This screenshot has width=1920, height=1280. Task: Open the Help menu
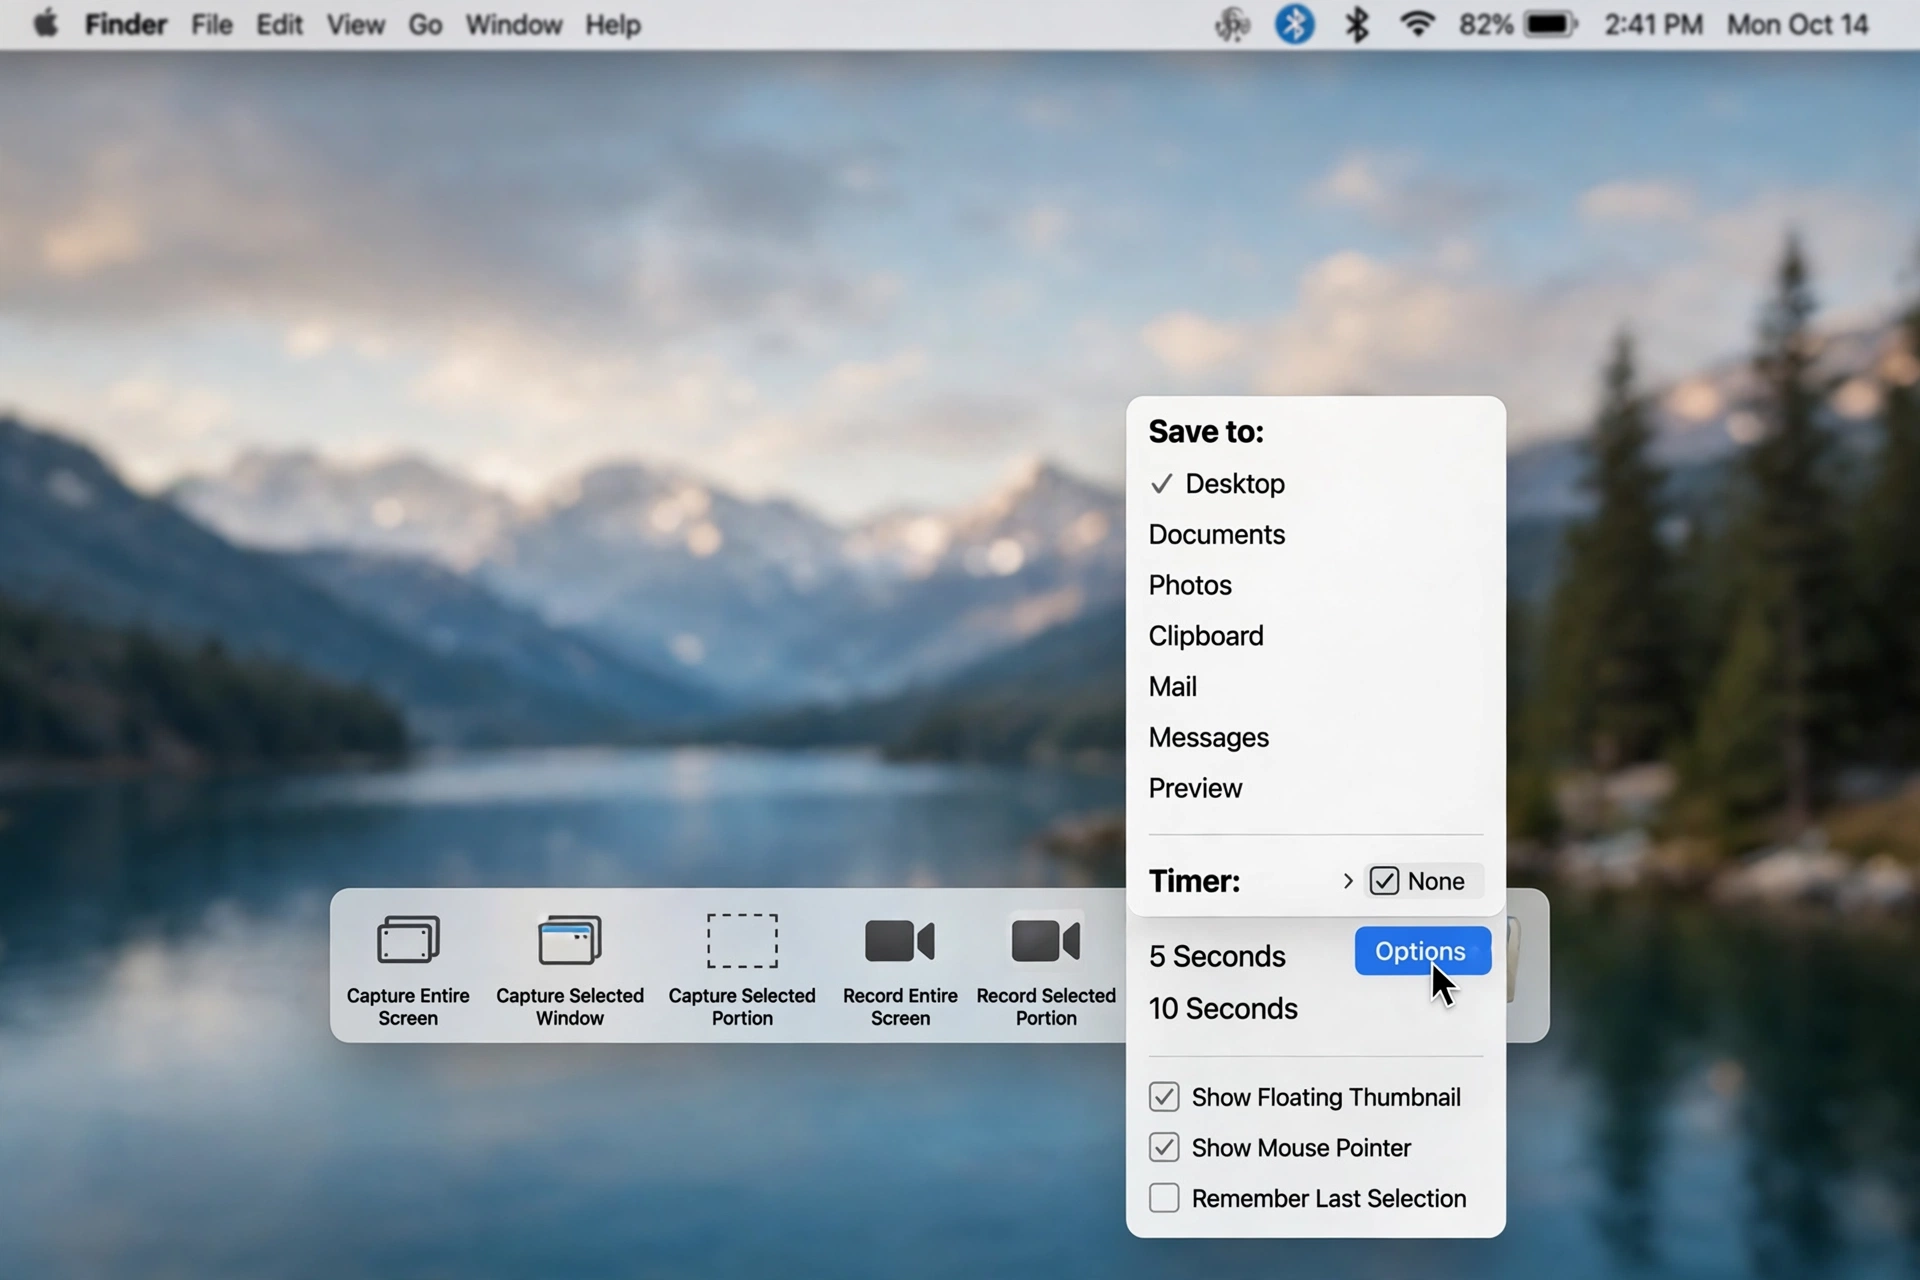click(x=613, y=24)
